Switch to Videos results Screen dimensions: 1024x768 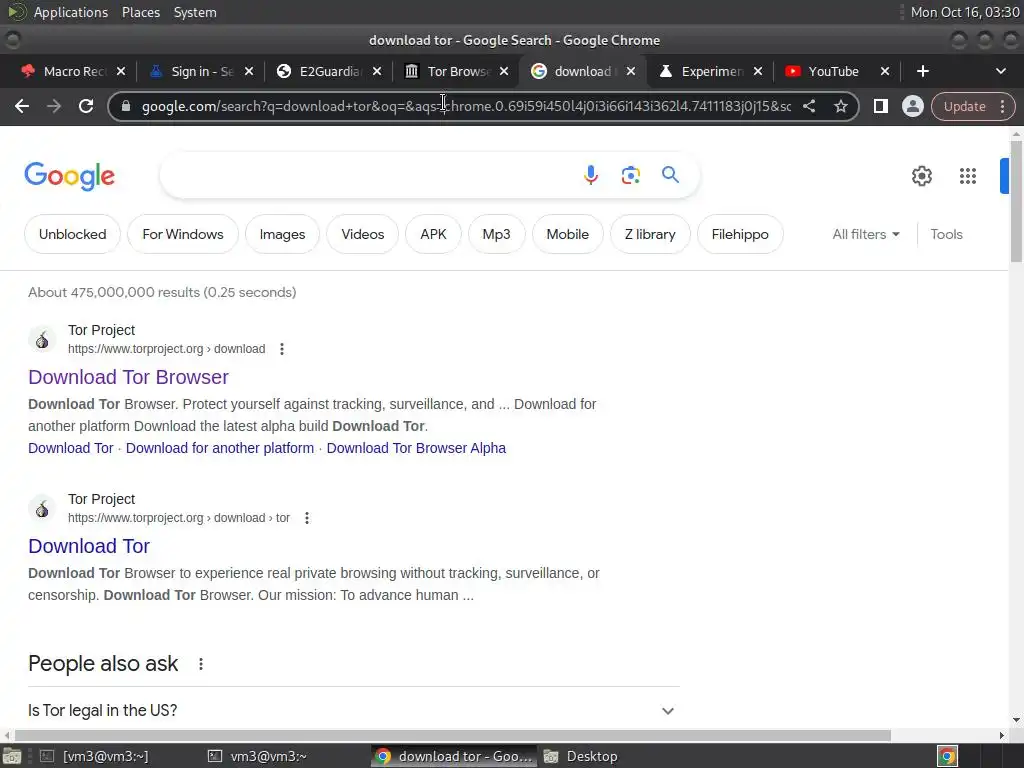click(x=362, y=234)
